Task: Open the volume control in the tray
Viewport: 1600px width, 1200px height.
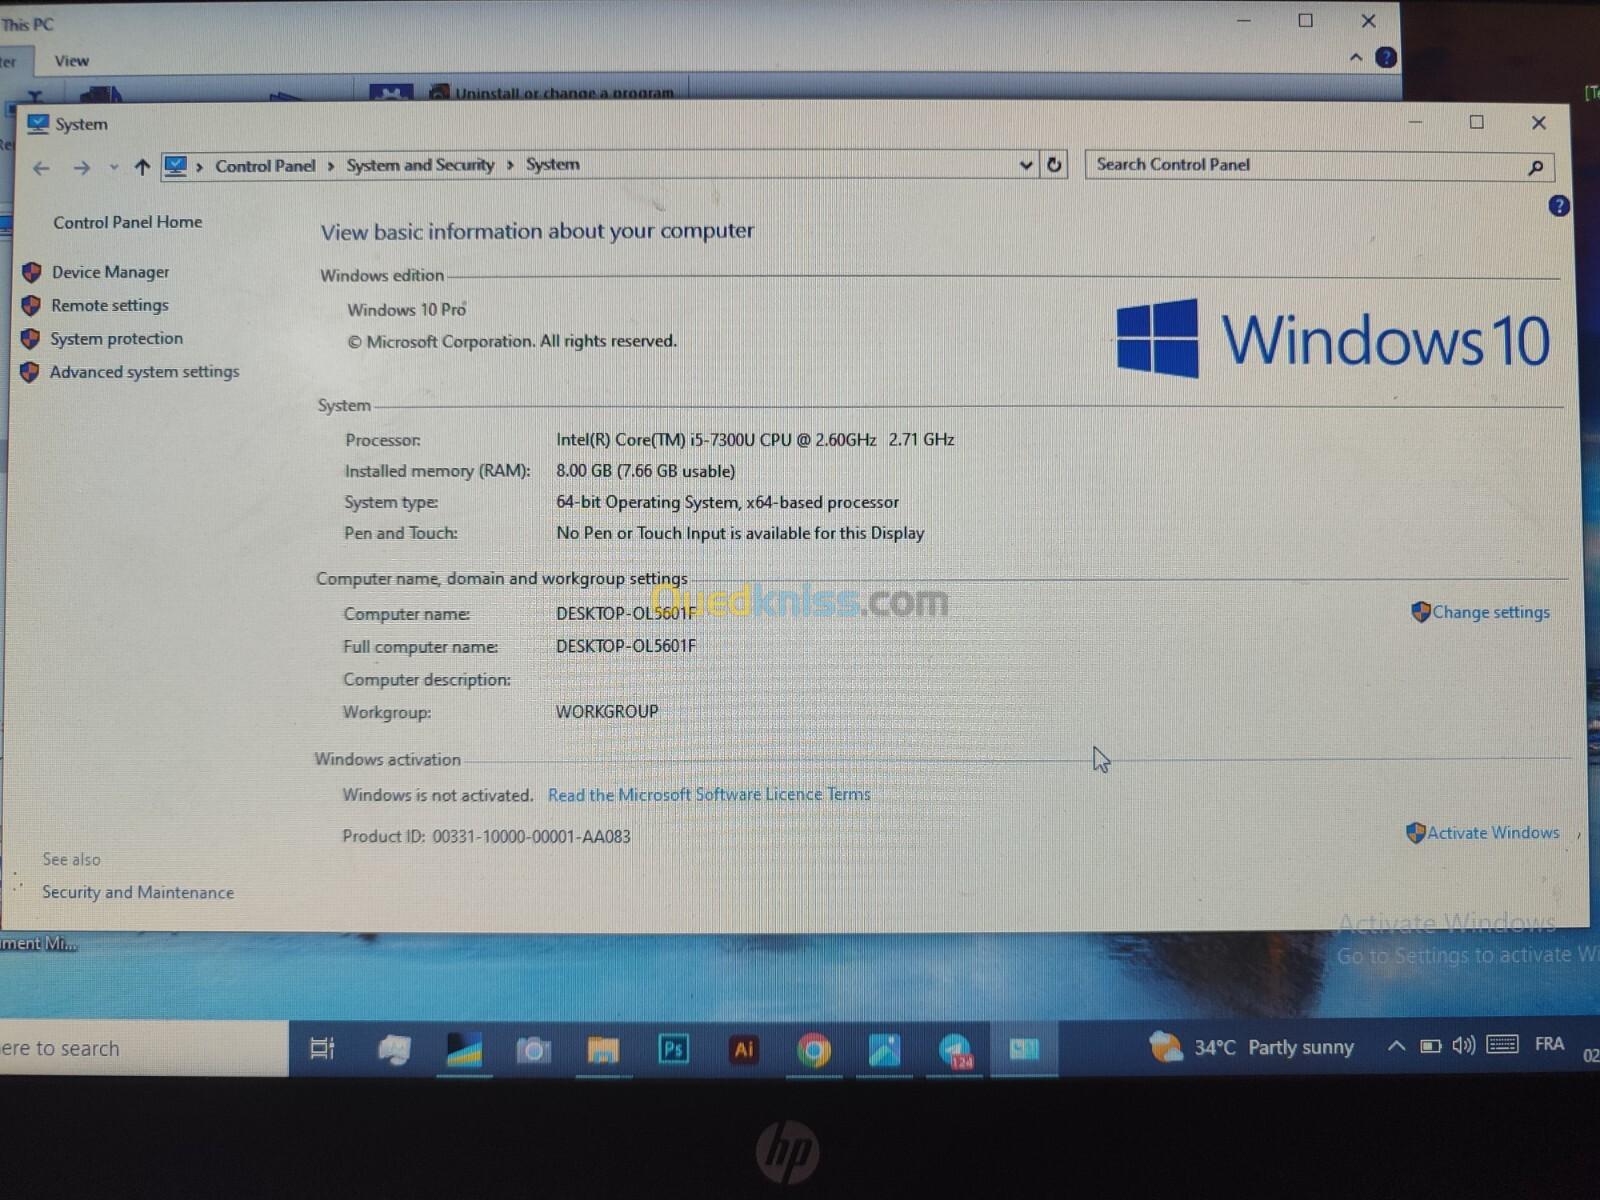Action: coord(1463,1045)
